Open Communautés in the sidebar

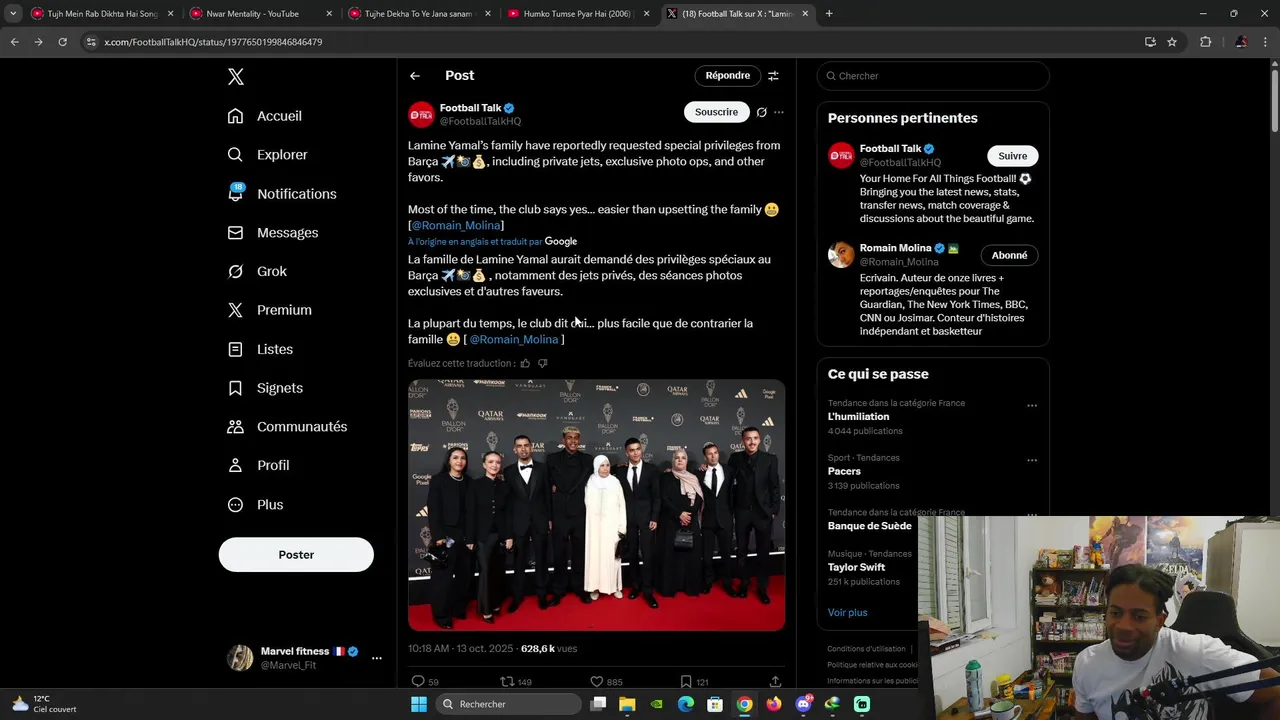[287, 427]
